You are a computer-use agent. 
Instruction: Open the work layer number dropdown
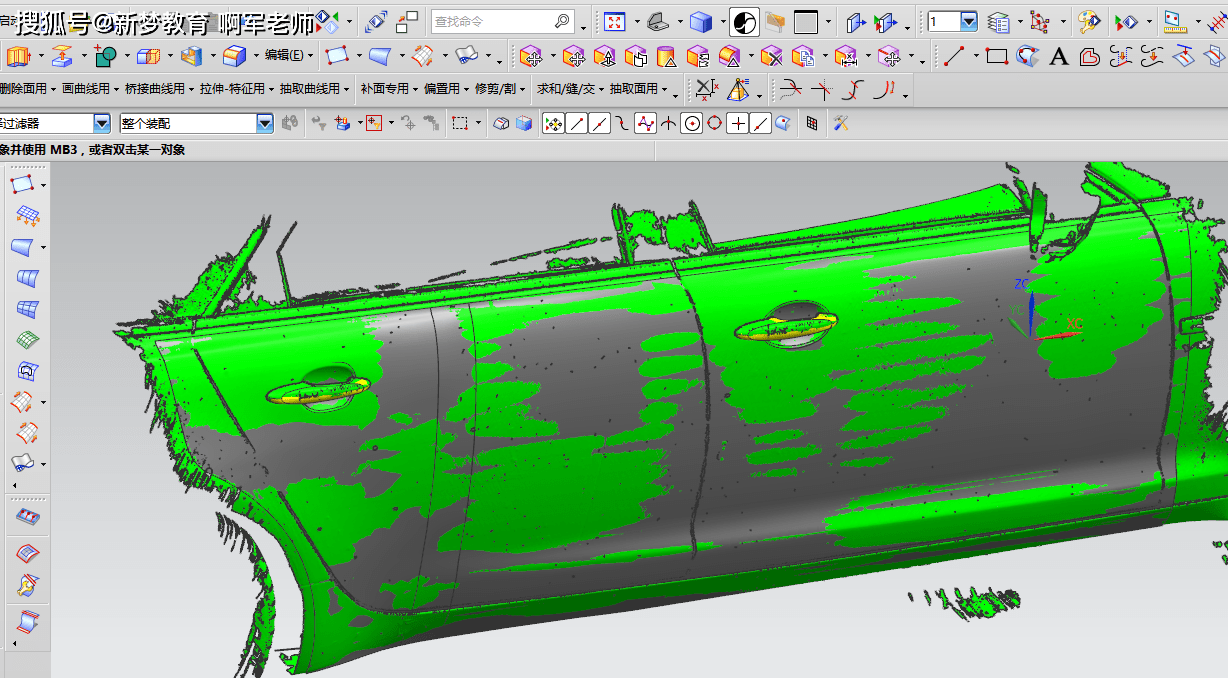click(968, 21)
